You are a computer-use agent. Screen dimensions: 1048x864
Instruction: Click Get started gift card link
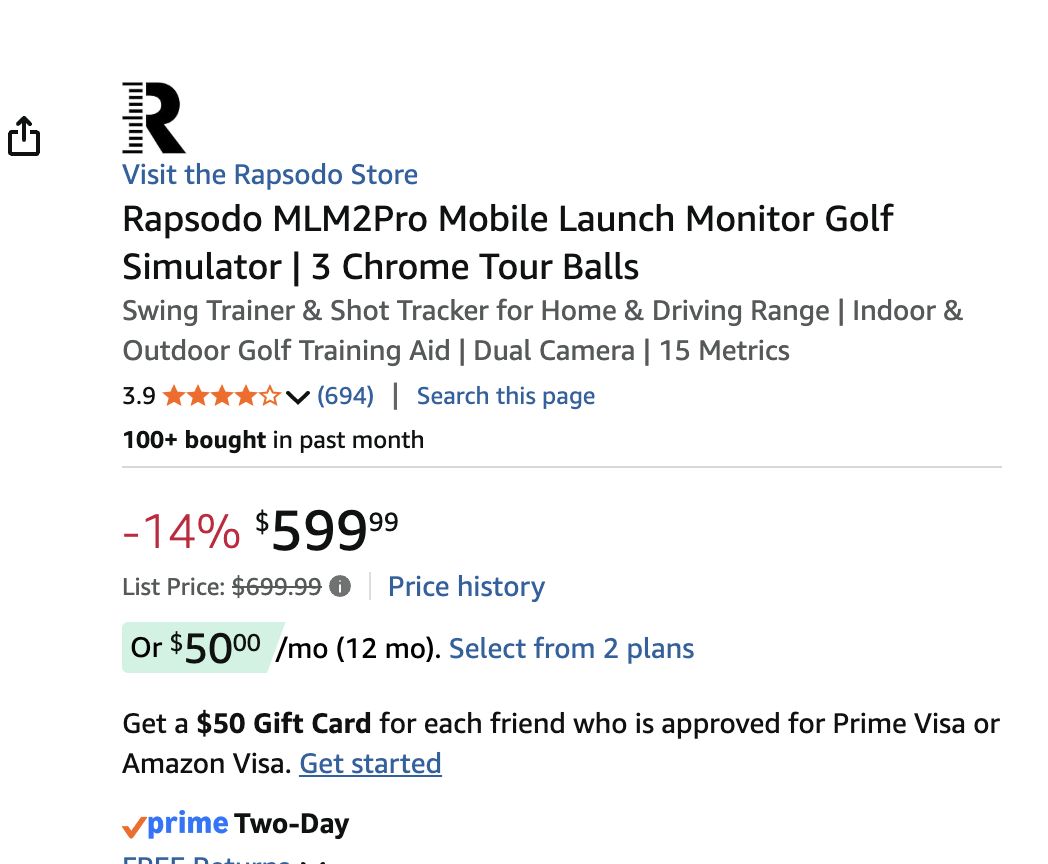point(370,763)
